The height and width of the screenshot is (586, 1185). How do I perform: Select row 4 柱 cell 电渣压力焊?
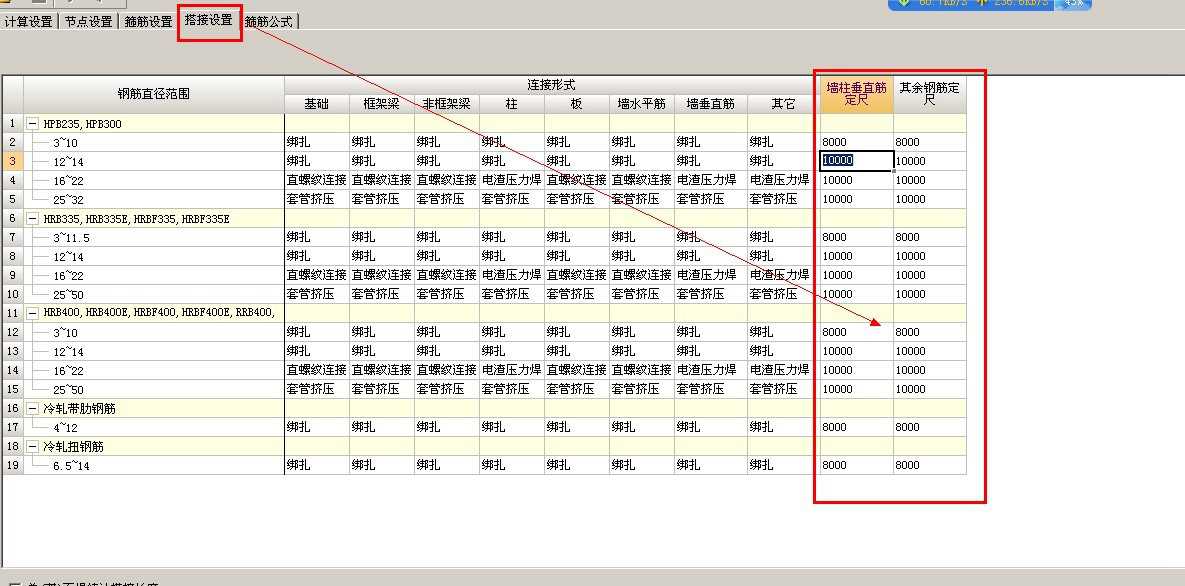coord(512,180)
